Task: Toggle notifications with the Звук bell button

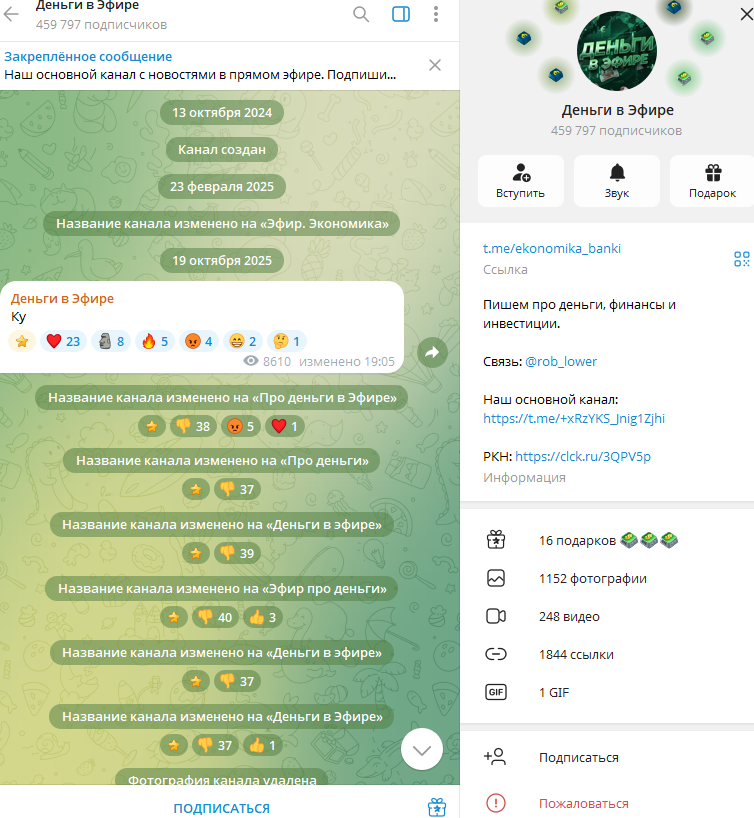Action: [x=617, y=181]
